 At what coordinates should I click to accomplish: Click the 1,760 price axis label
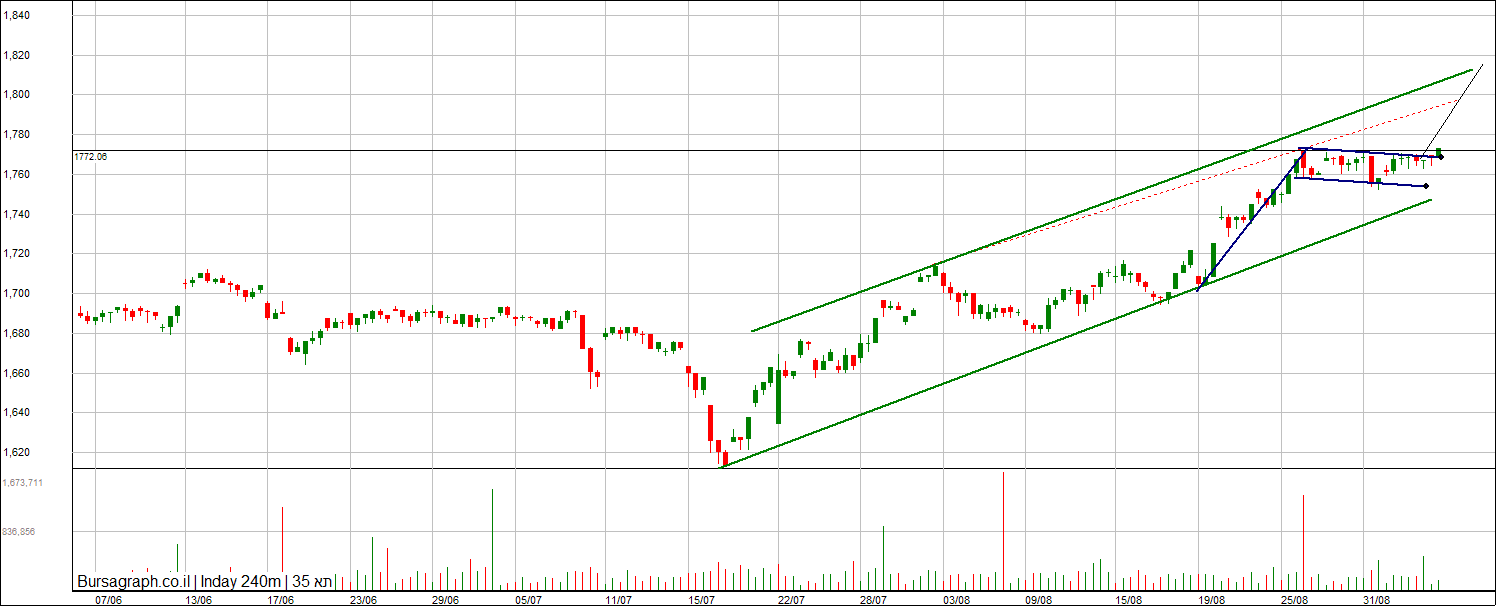(x=15, y=175)
